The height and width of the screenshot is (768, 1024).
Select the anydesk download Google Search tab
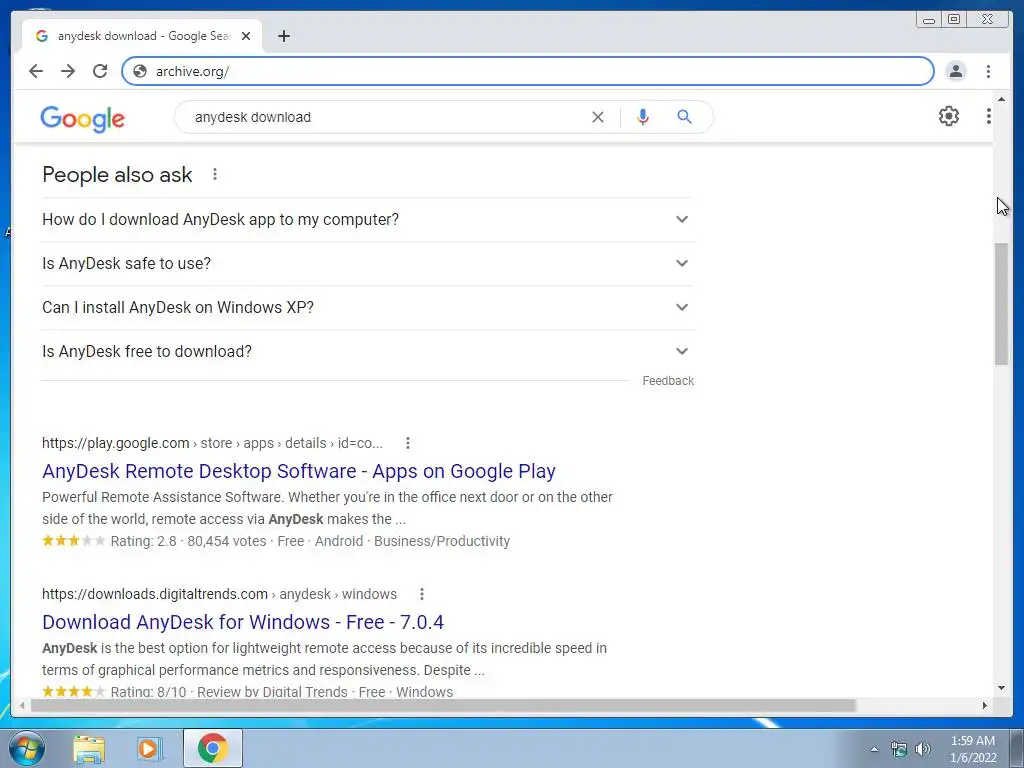142,36
